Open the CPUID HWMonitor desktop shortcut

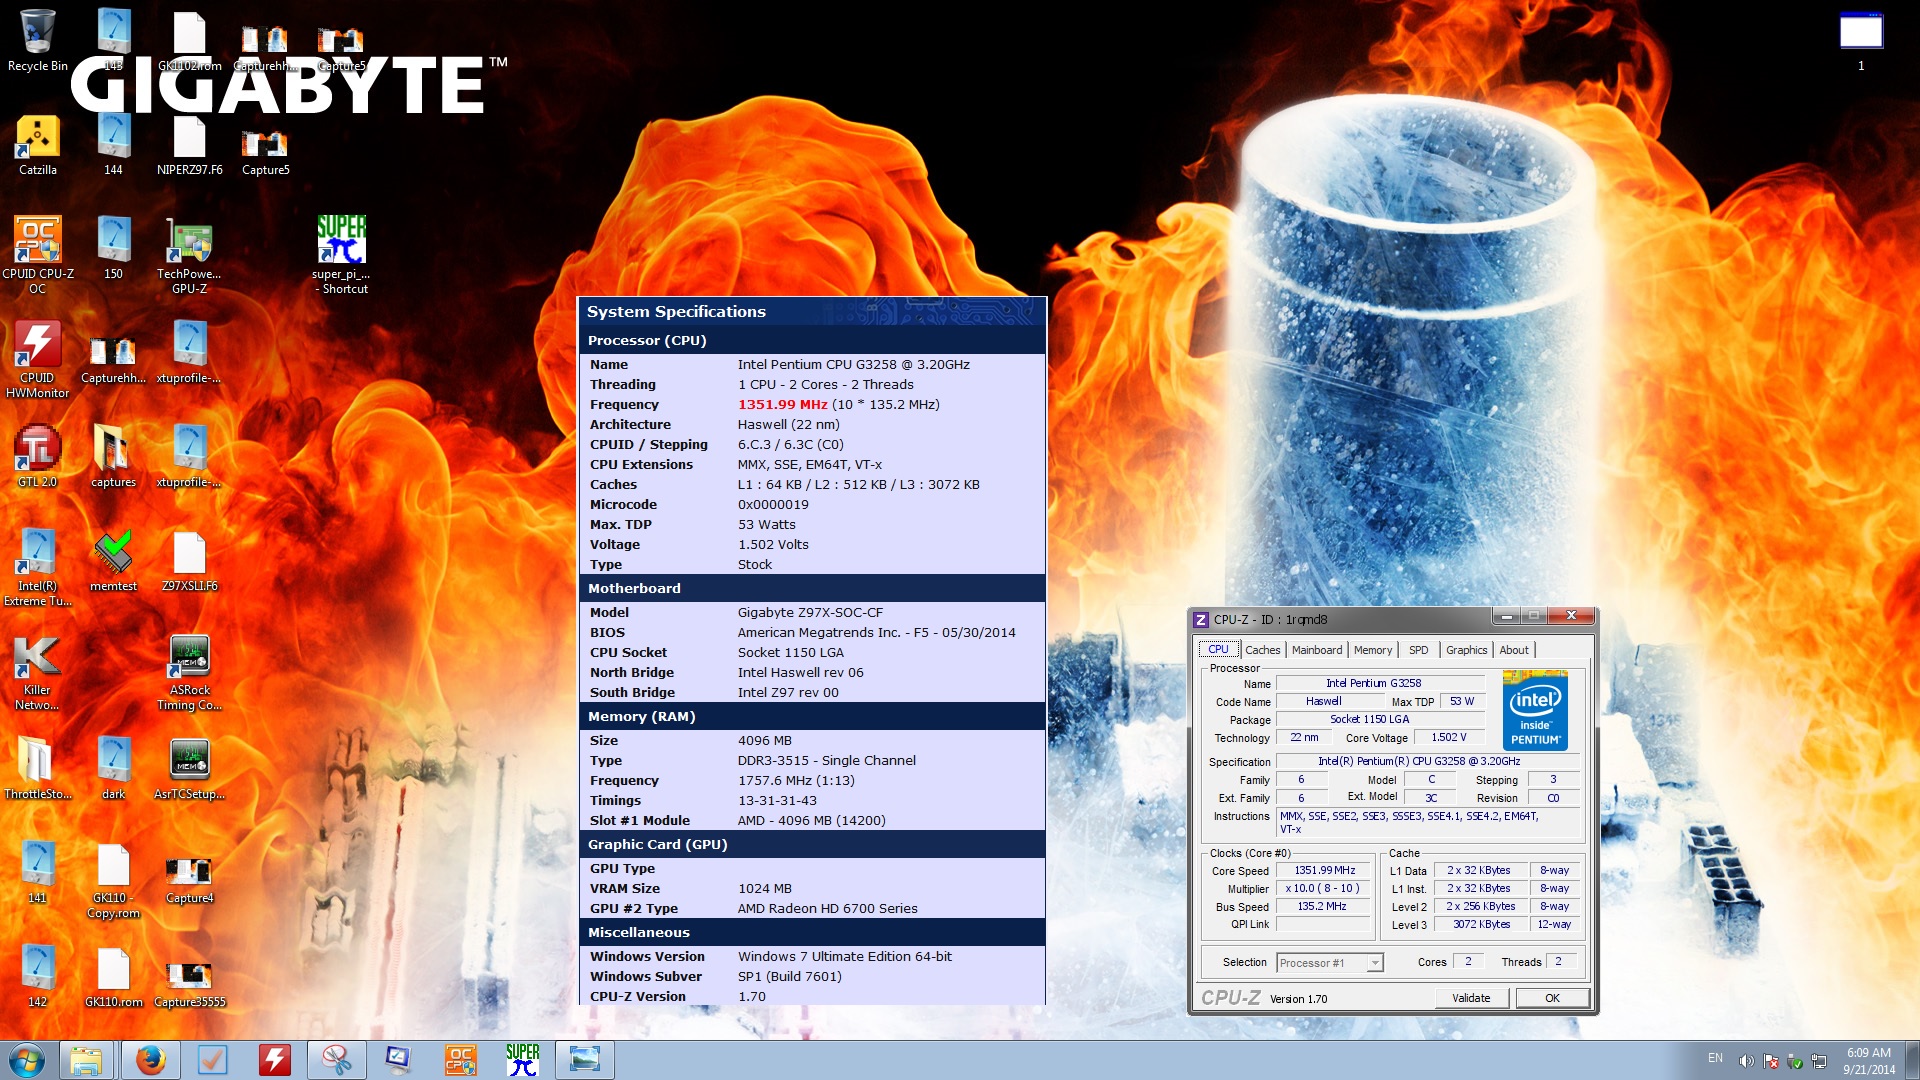[37, 359]
